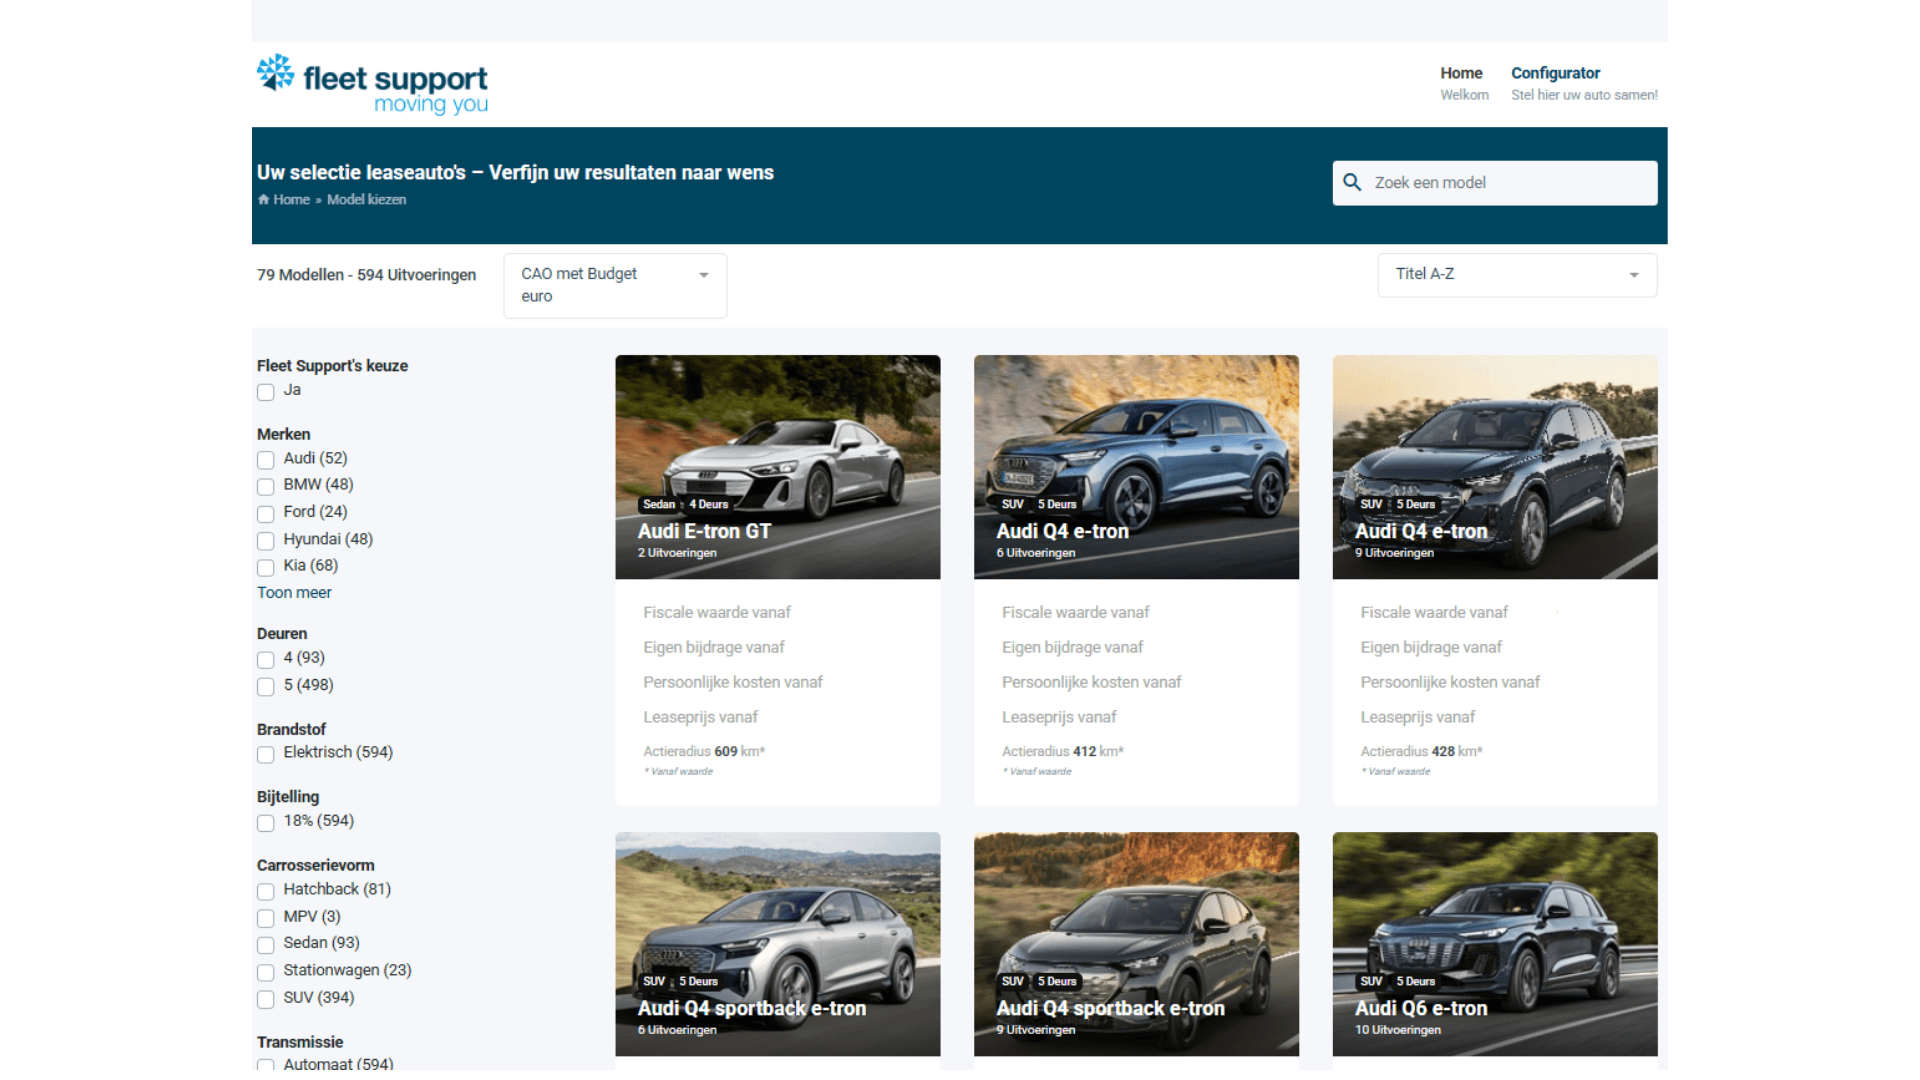Viewport: 1920px width, 1080px height.
Task: Click the 'Sedan' badge on Audi E-tron GT
Action: pos(659,504)
